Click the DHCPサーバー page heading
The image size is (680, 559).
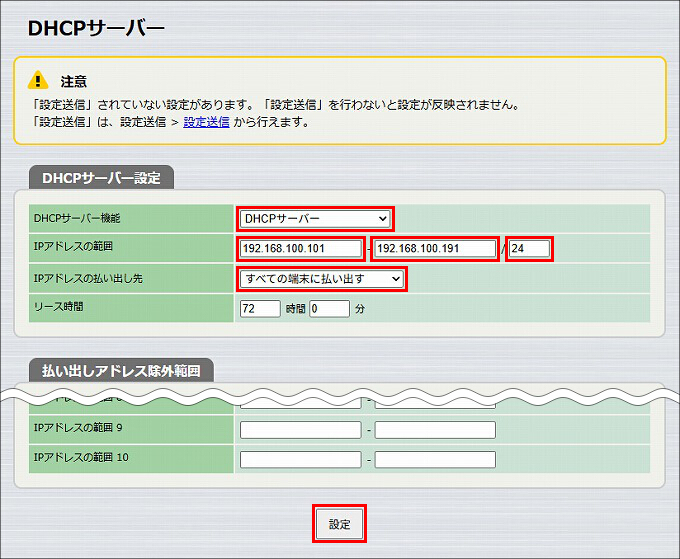[96, 29]
